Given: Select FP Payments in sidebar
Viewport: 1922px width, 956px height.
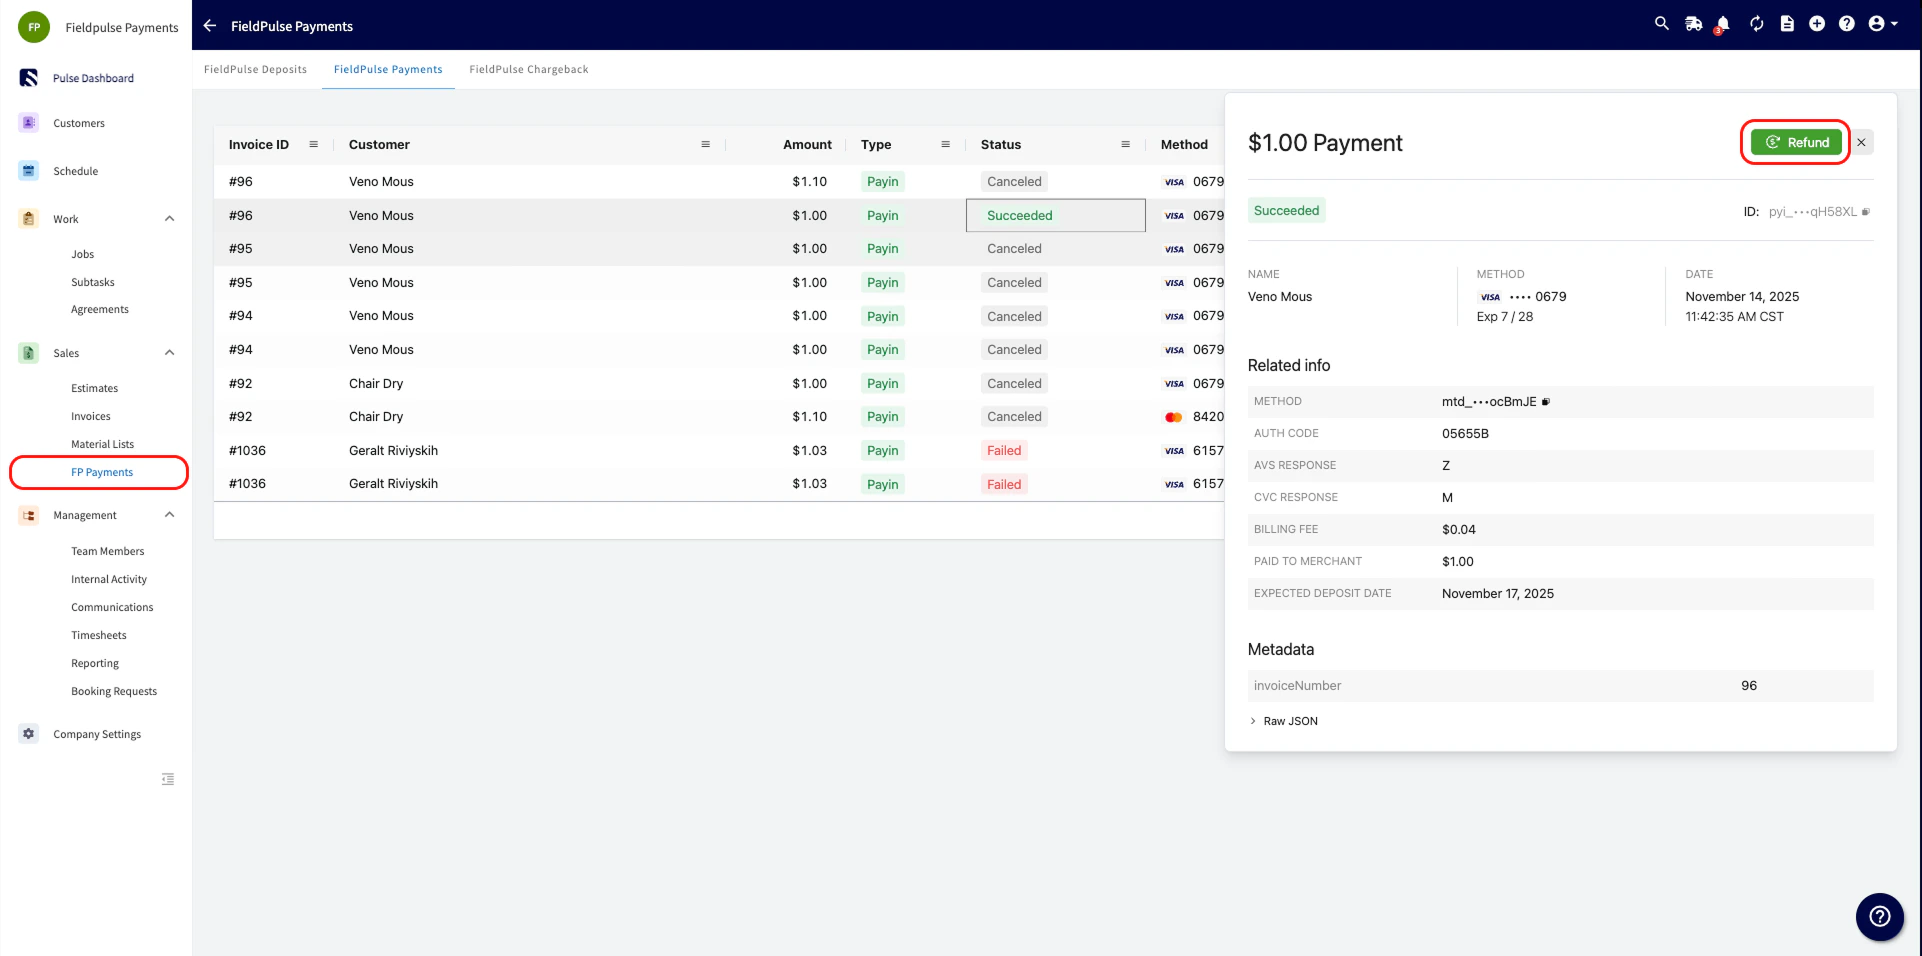Looking at the screenshot, I should coord(102,472).
